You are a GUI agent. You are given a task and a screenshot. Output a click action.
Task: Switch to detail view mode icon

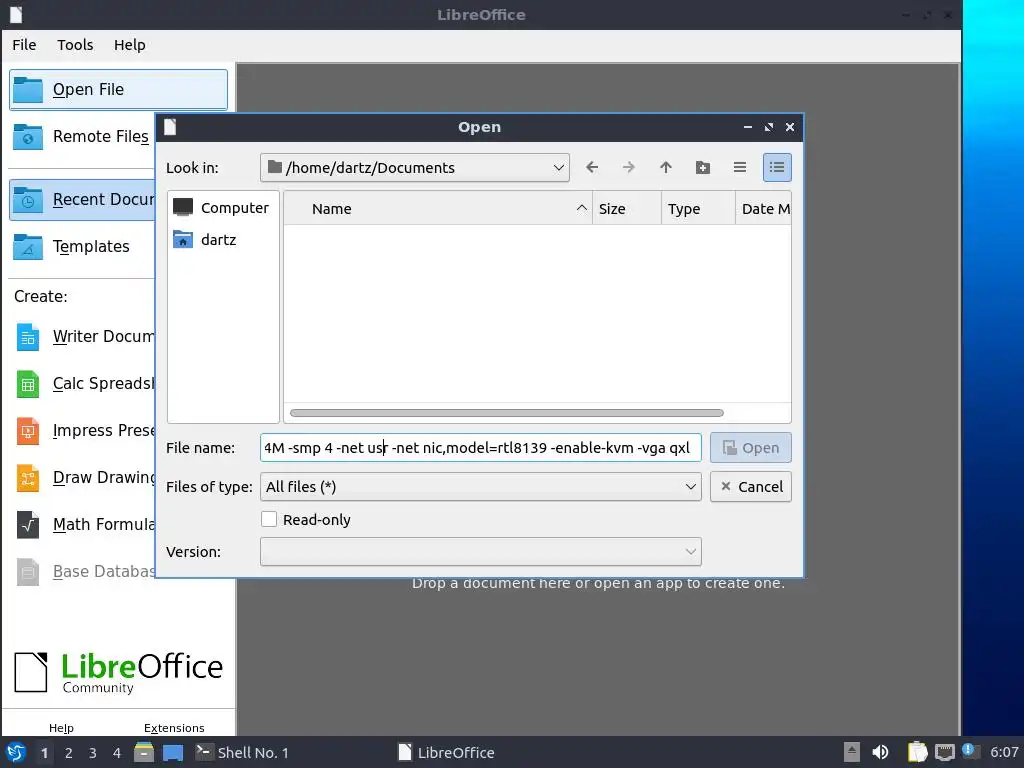pyautogui.click(x=777, y=168)
